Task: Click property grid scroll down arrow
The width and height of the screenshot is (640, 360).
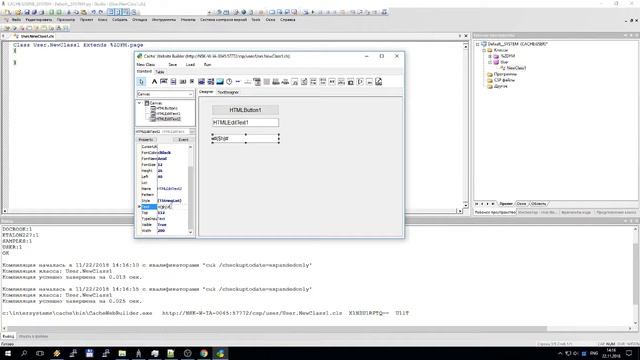Action: point(191,232)
